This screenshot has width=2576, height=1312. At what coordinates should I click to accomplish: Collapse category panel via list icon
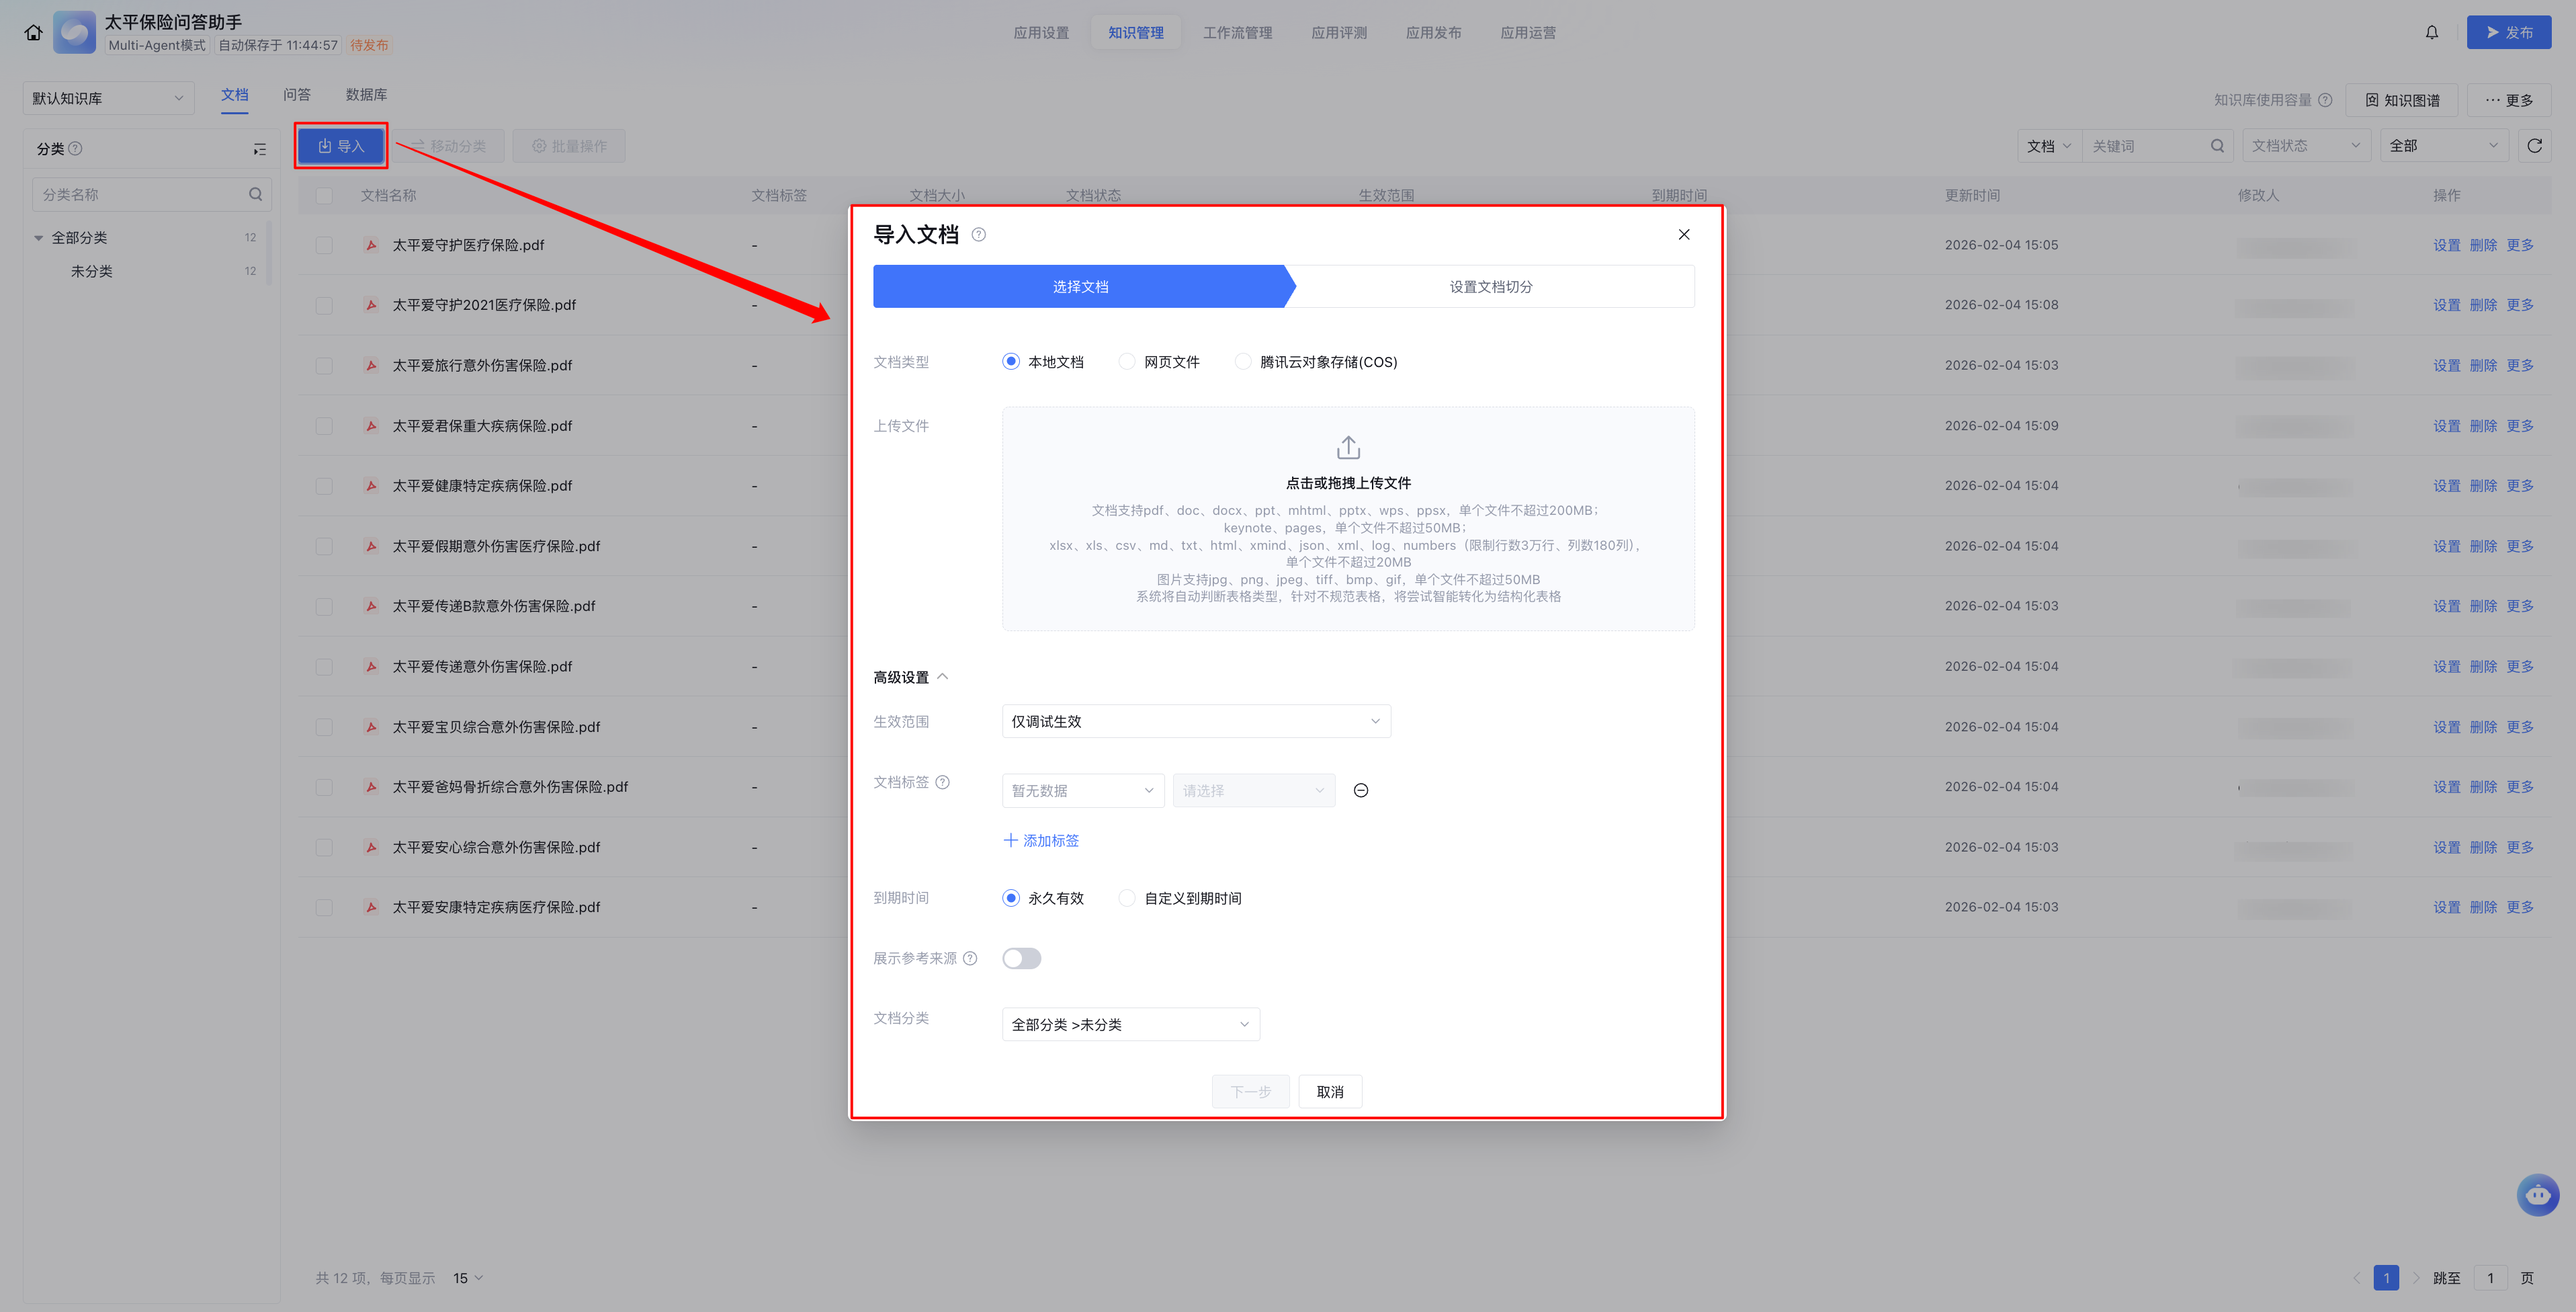tap(259, 149)
